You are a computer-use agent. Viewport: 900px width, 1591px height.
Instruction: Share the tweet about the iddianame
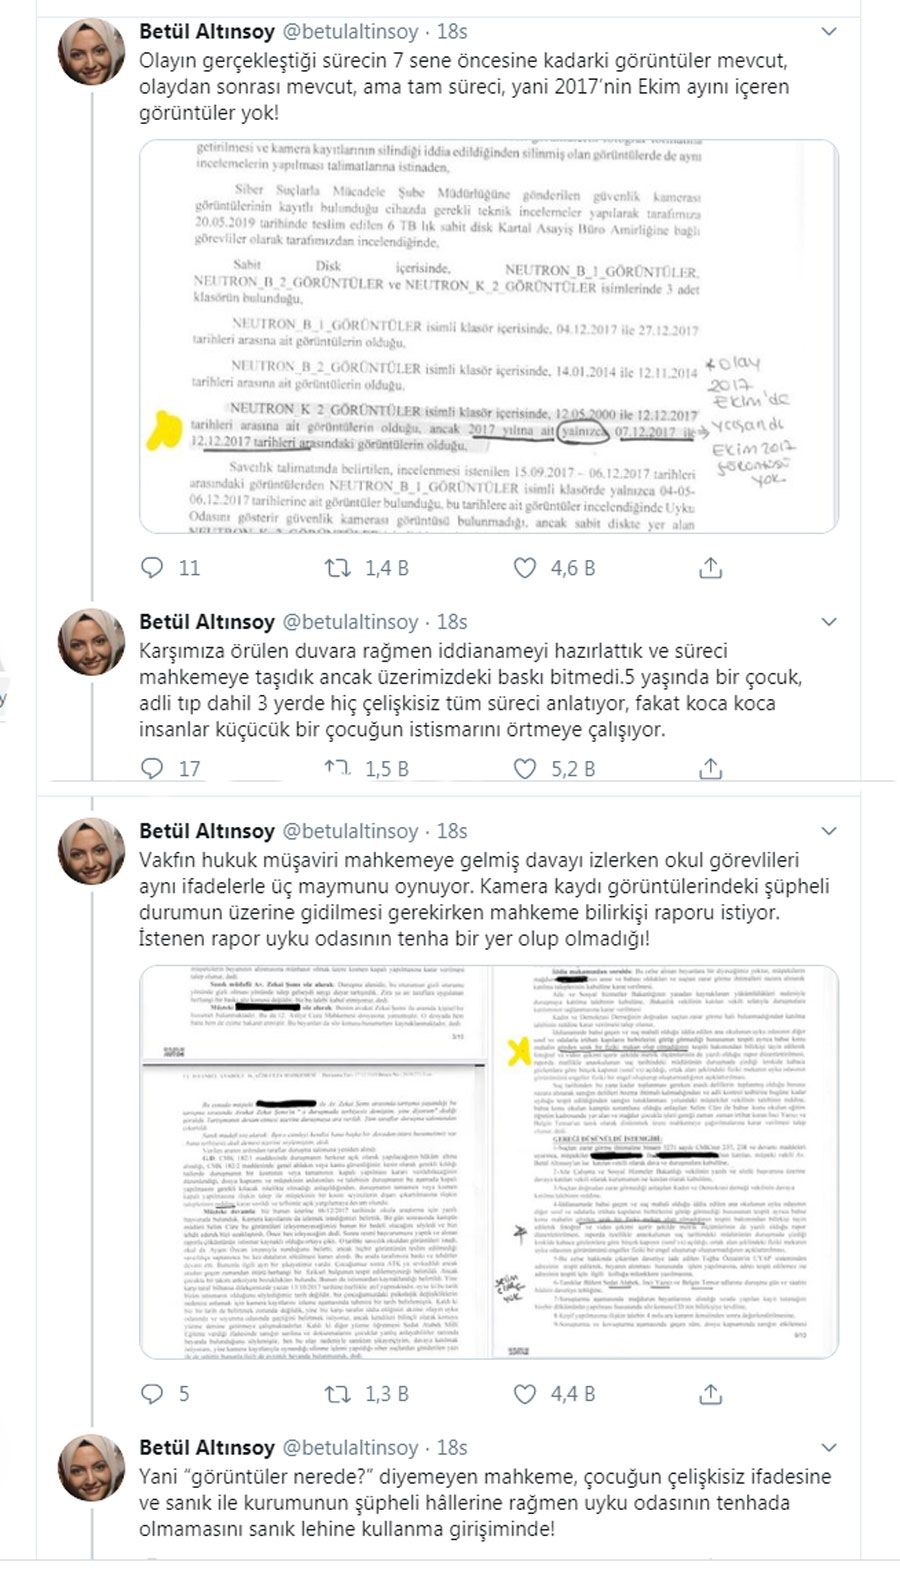(710, 768)
